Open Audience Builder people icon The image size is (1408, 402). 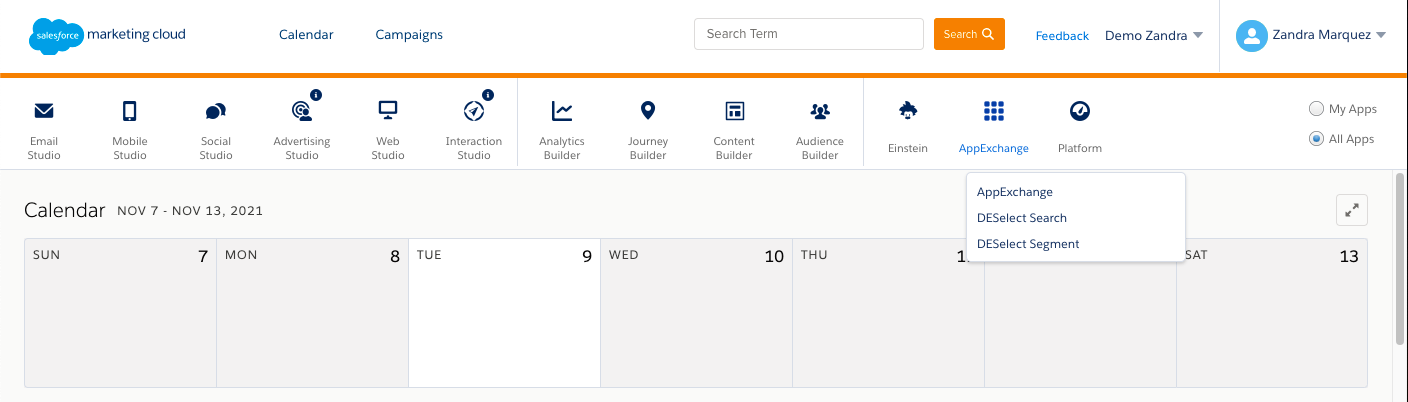pyautogui.click(x=820, y=111)
